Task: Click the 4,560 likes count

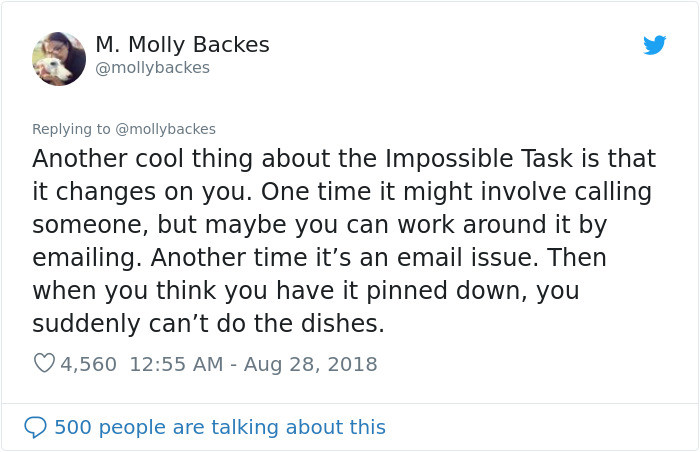Action: (x=88, y=364)
